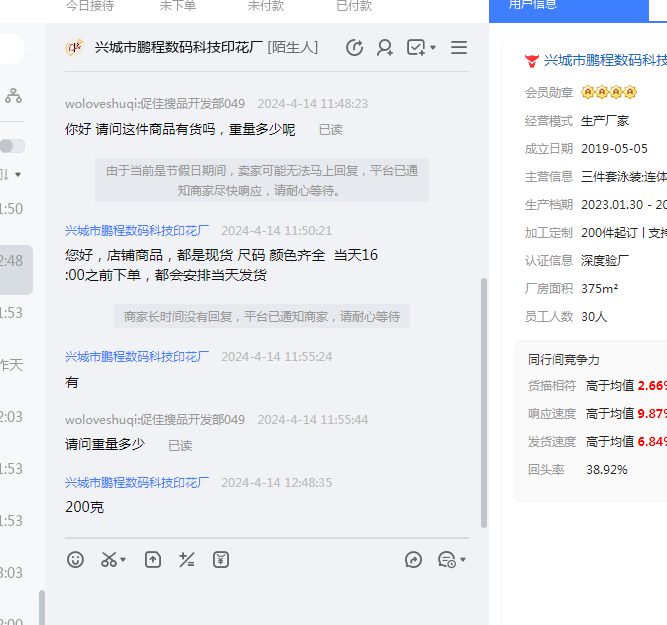Open the 用户信息 tab
Viewport: 667px width, 625px height.
(x=533, y=5)
